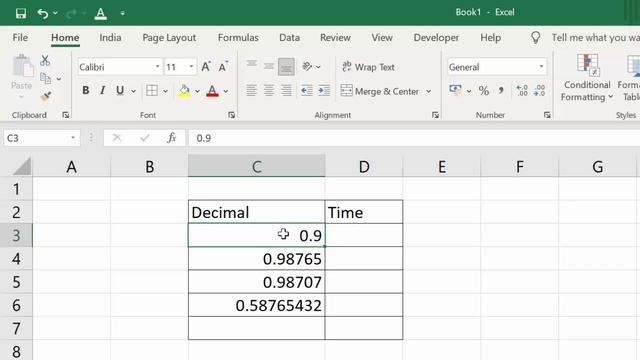
Task: Toggle Bold formatting
Action: [86, 90]
